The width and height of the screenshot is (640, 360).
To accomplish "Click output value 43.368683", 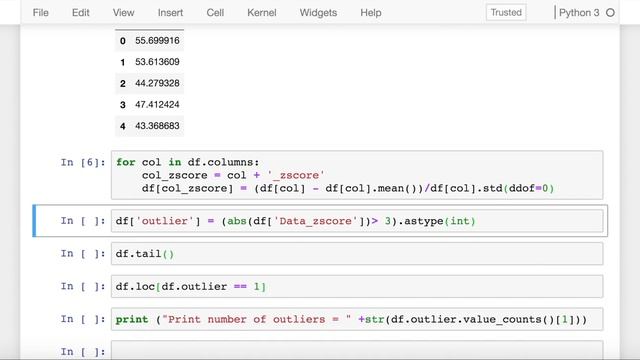I will pos(157,126).
